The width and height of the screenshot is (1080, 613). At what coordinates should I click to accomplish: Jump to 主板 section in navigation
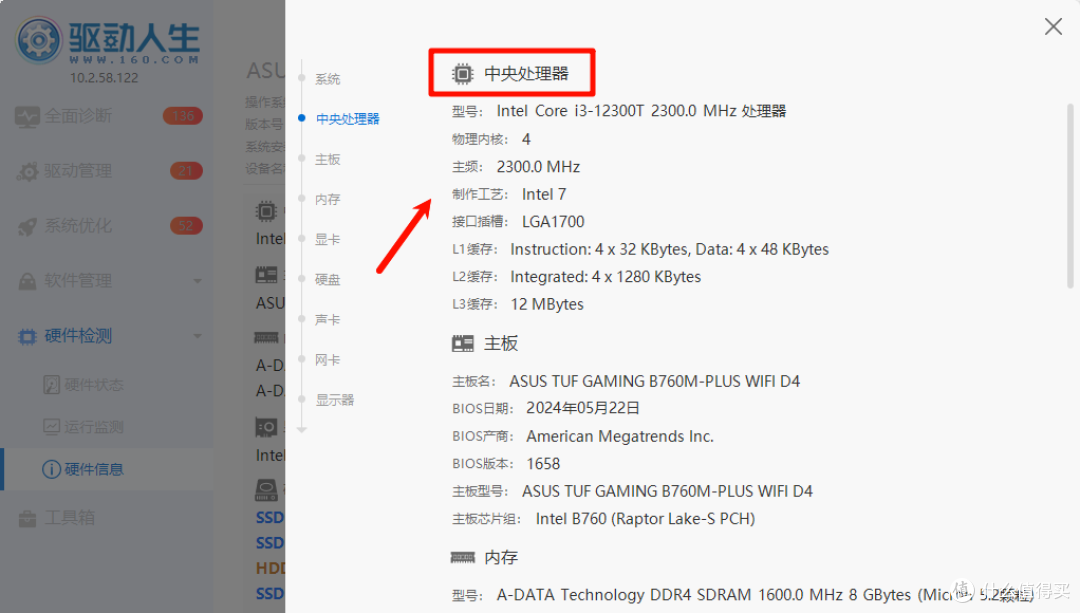[328, 159]
